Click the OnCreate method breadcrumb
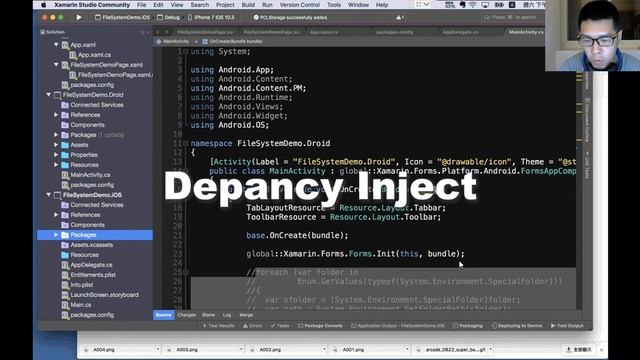The height and width of the screenshot is (360, 640). coord(232,41)
